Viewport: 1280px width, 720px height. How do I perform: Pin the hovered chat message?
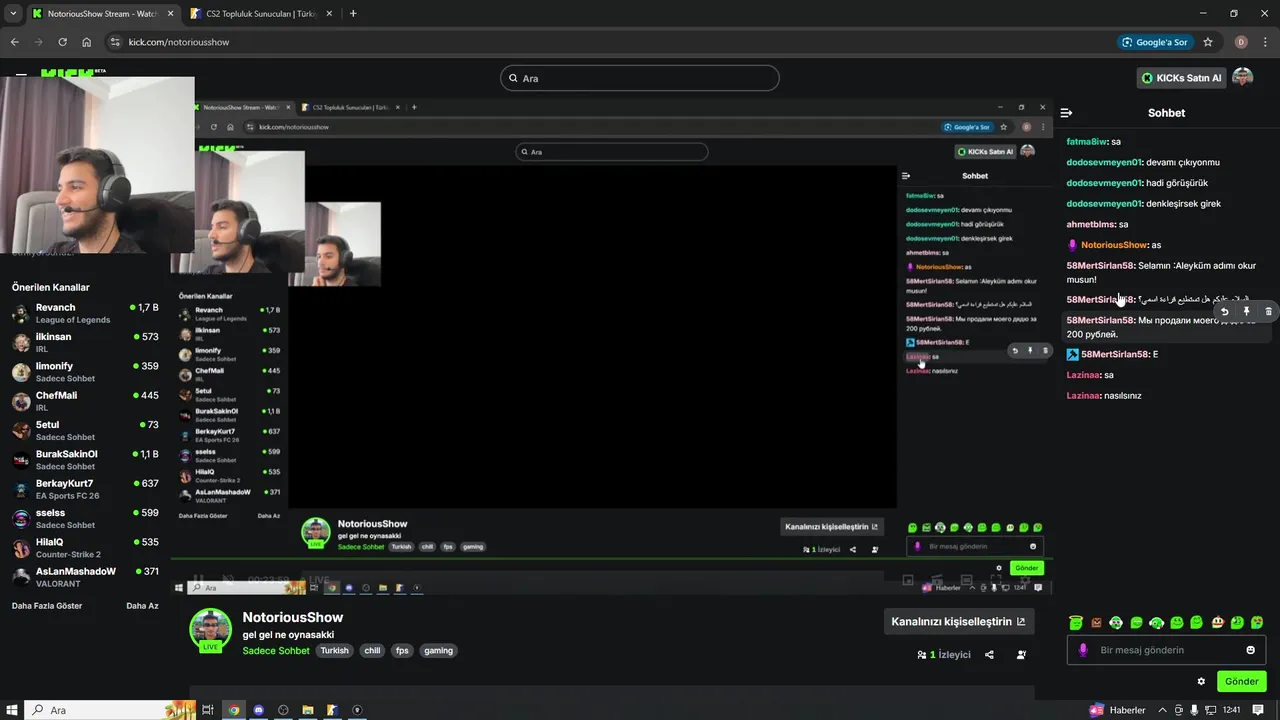coord(1247,312)
